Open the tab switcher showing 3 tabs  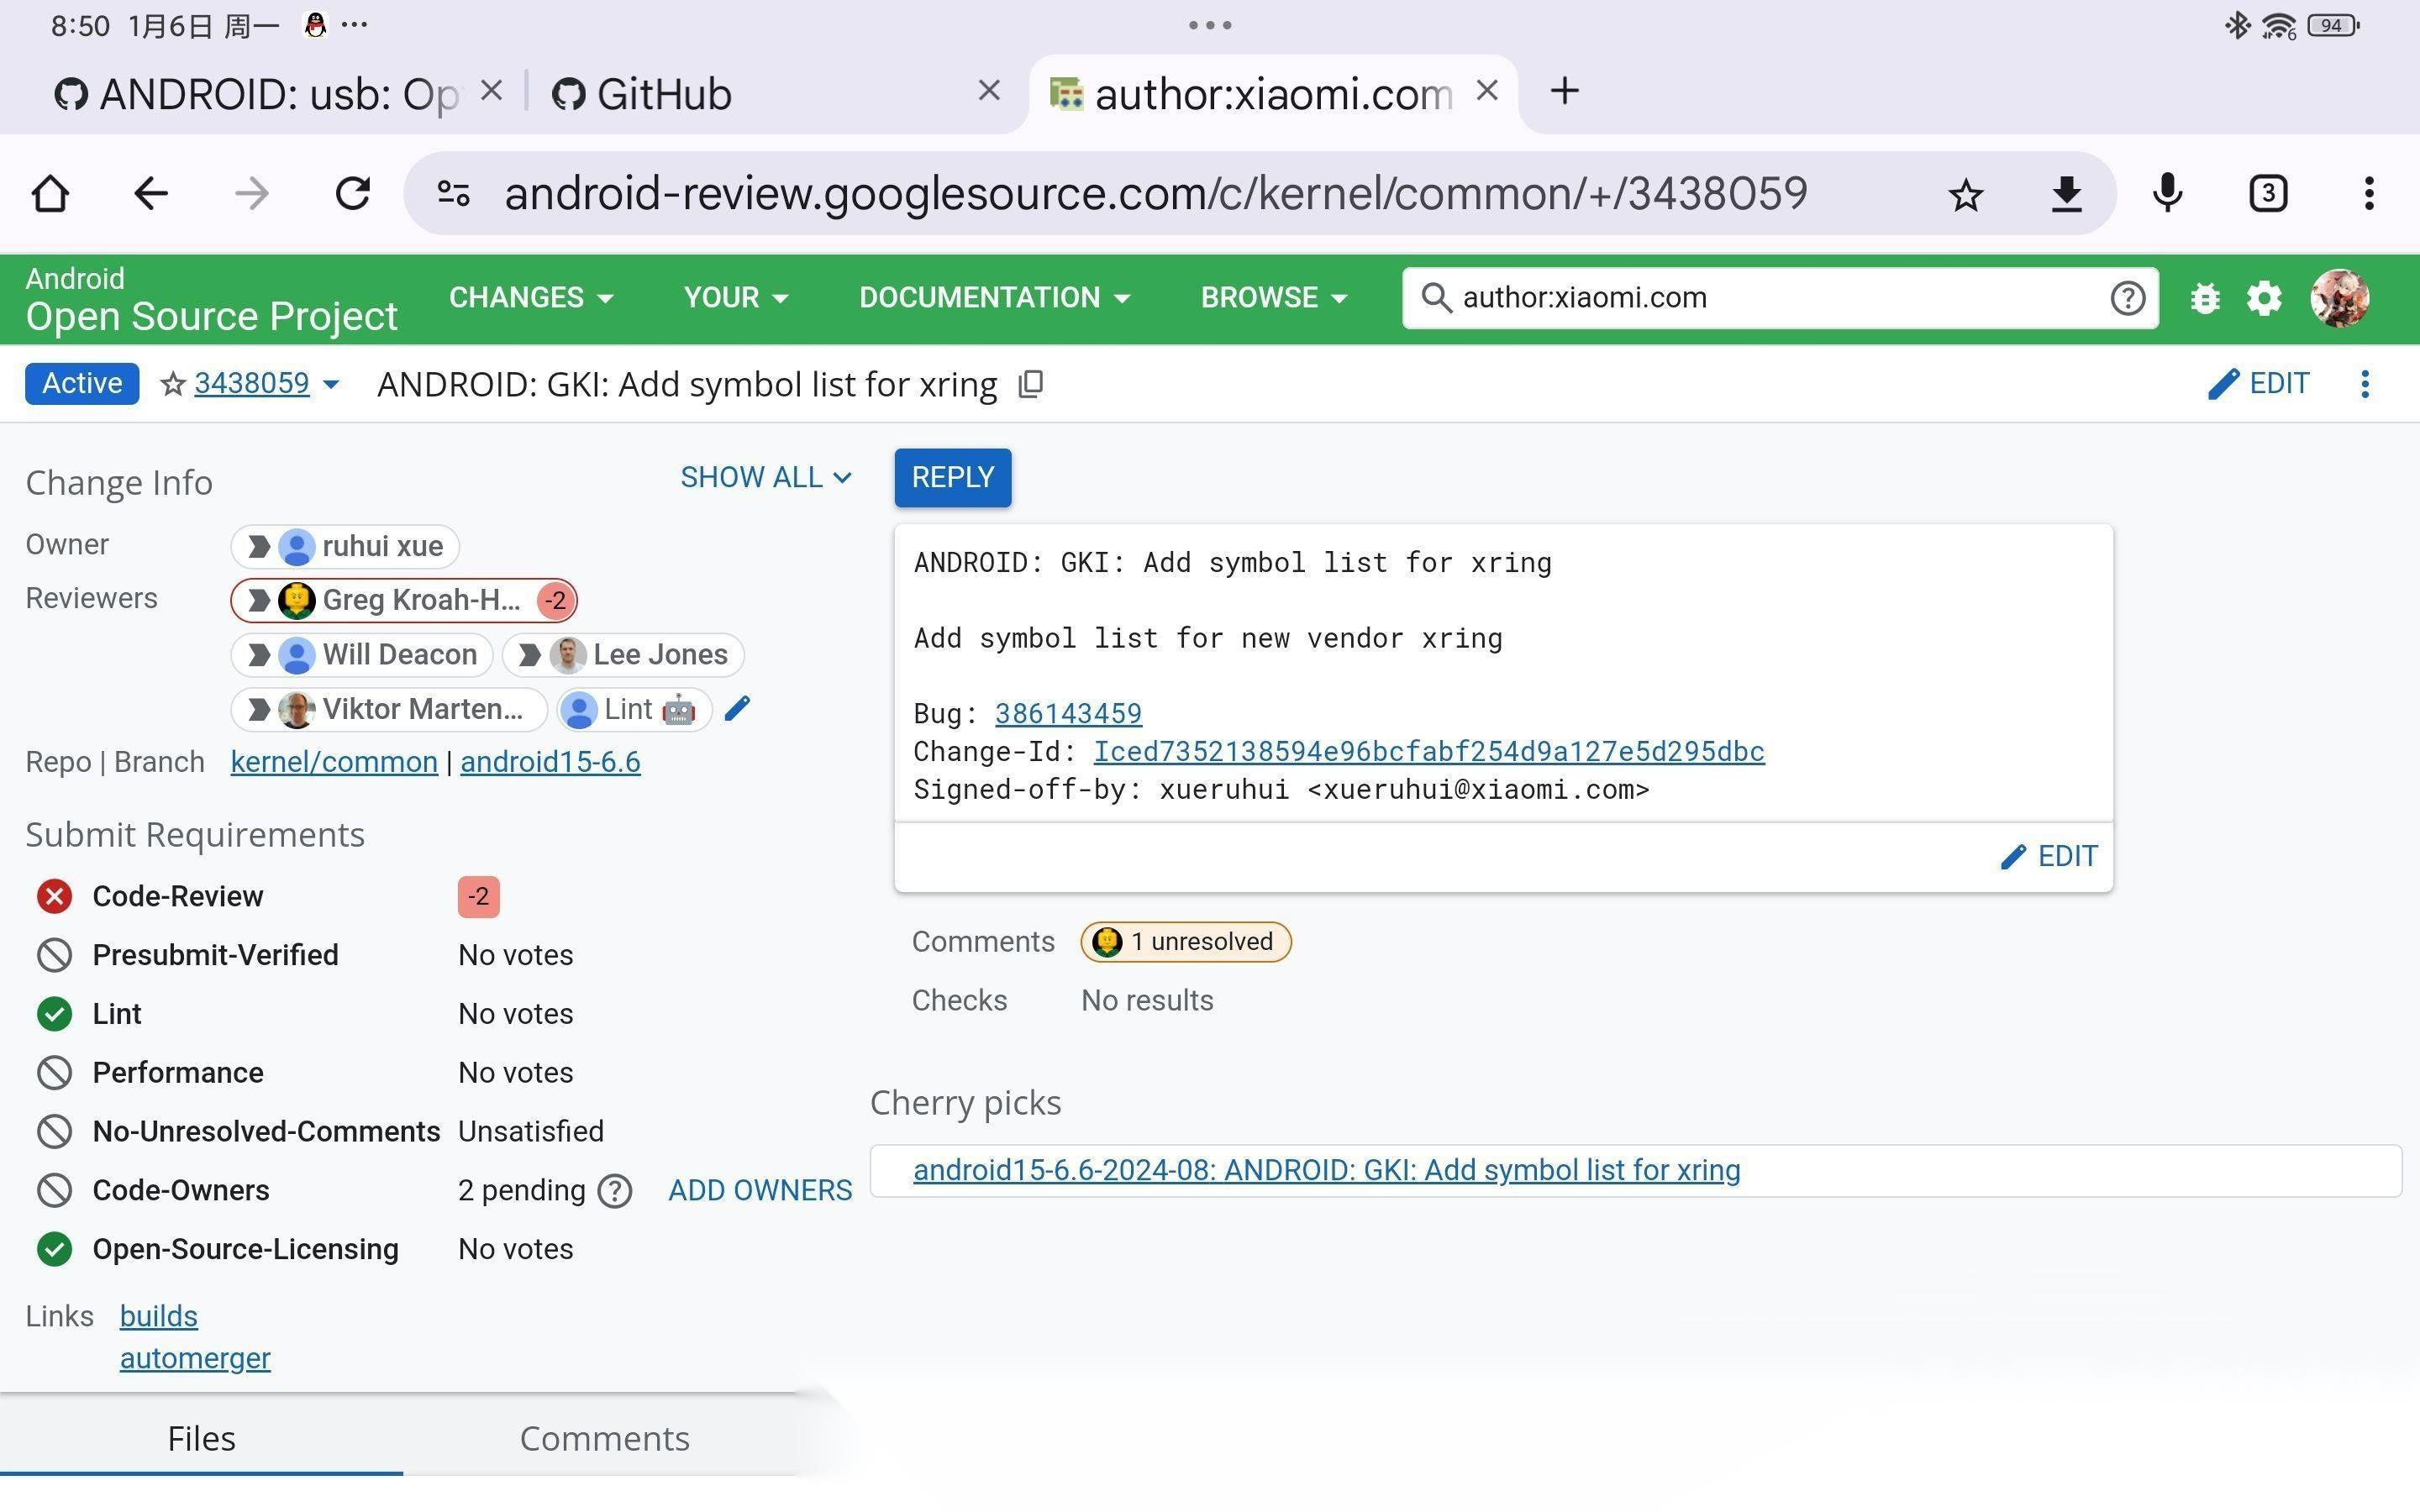point(2268,193)
